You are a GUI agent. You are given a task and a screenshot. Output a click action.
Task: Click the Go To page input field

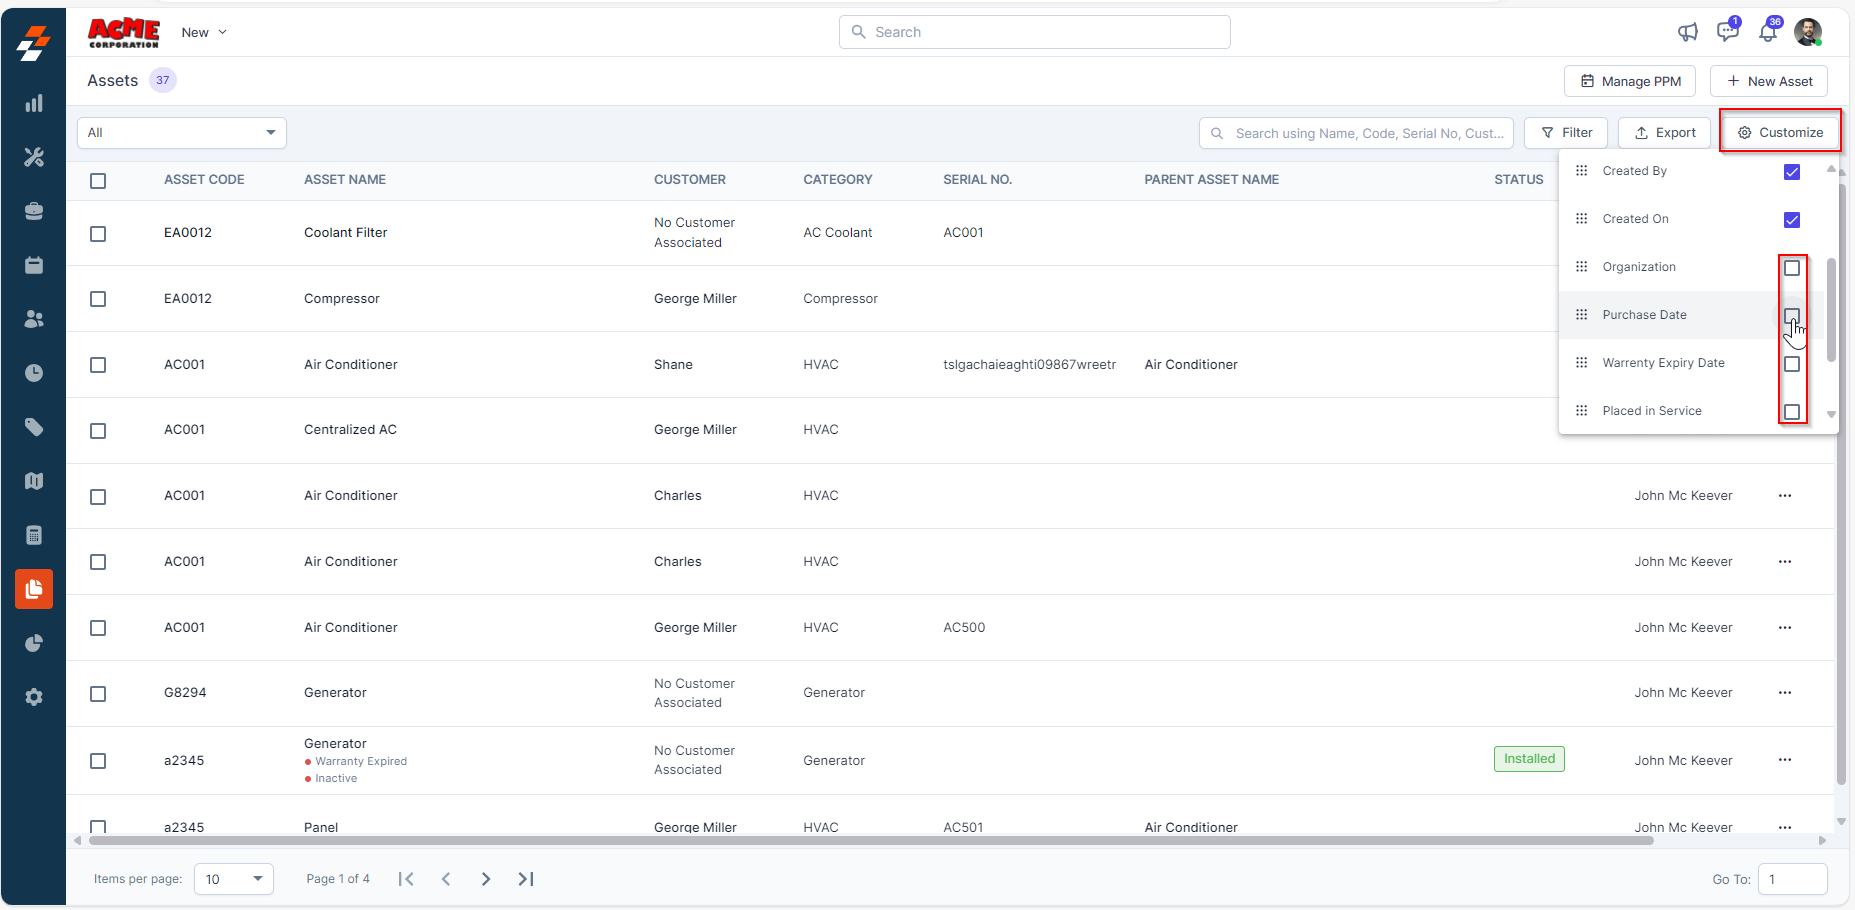[x=1792, y=880]
